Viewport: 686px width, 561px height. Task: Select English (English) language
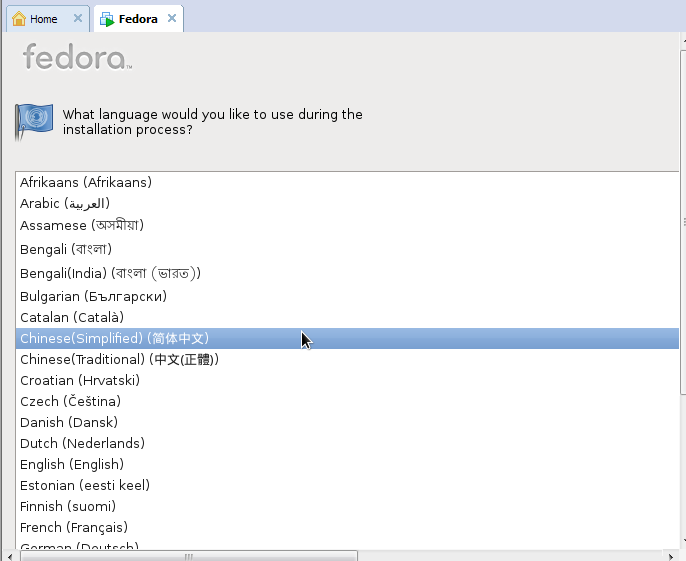click(347, 464)
